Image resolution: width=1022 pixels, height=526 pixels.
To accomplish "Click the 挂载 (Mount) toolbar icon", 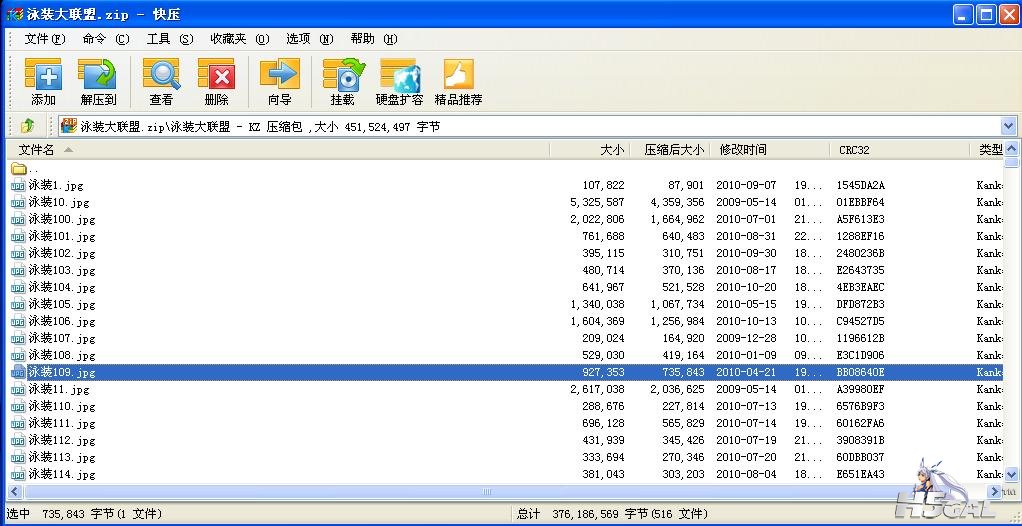I will (x=342, y=76).
